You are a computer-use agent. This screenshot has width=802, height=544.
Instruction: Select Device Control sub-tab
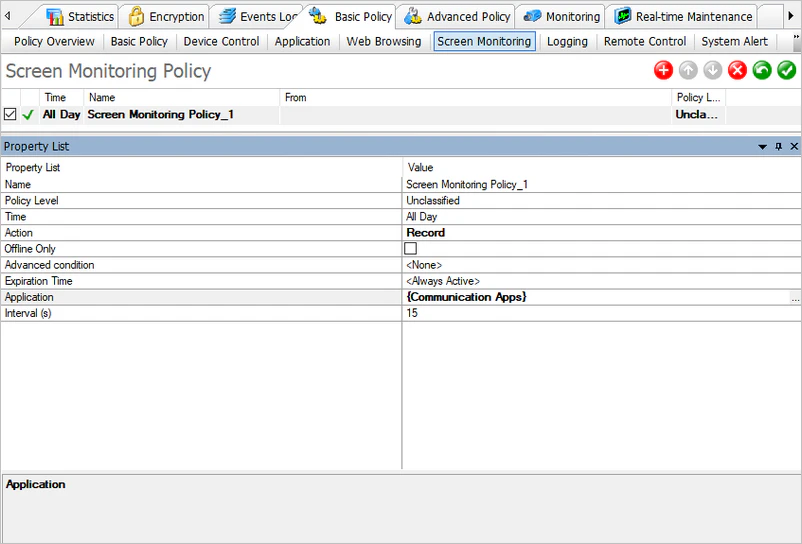pos(221,41)
